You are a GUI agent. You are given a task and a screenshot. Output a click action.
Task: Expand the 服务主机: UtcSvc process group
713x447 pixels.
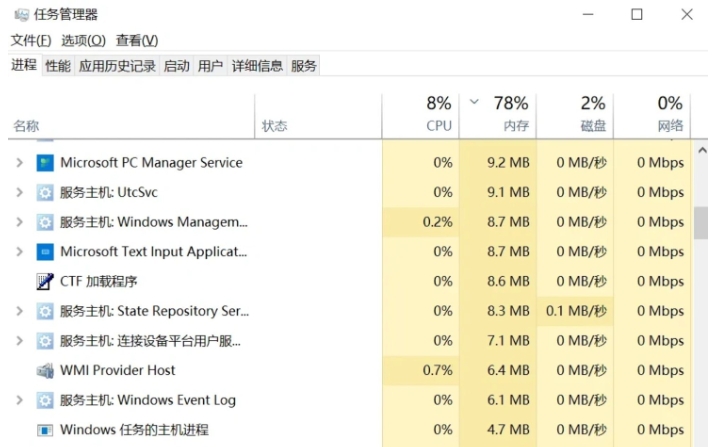[20, 192]
